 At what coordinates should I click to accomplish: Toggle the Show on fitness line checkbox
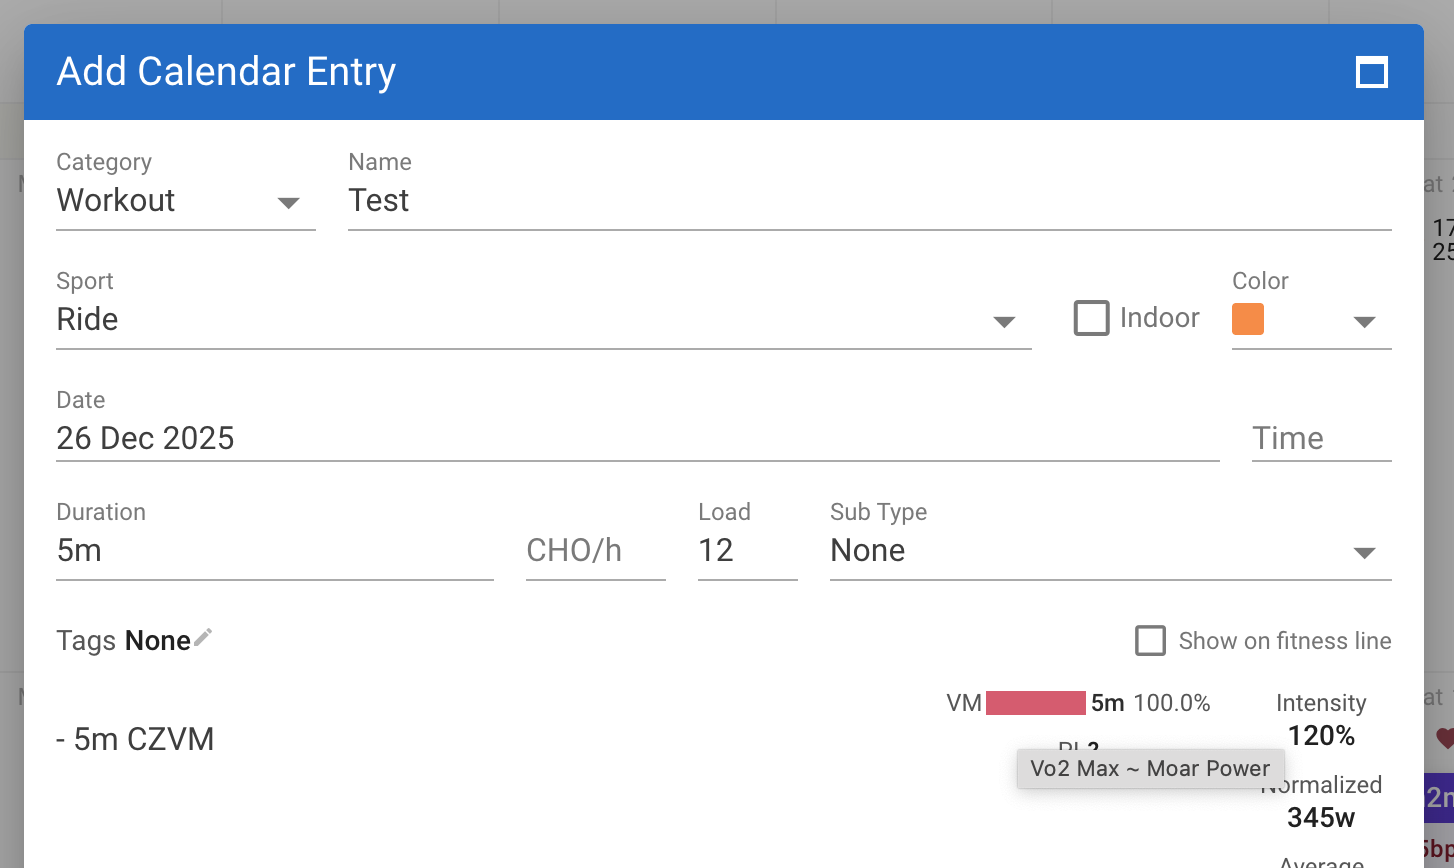1150,641
